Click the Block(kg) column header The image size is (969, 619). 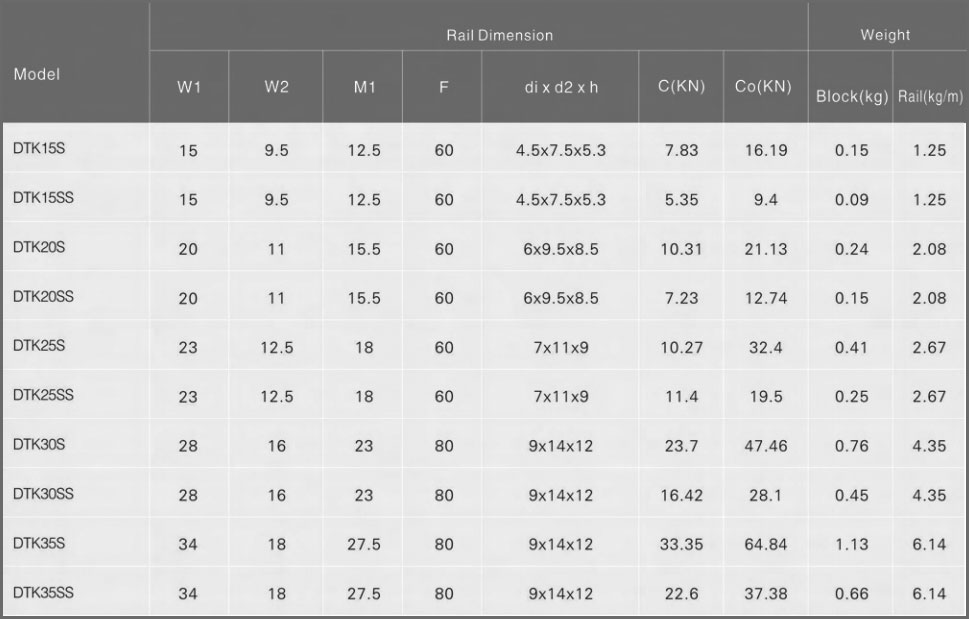[x=852, y=96]
